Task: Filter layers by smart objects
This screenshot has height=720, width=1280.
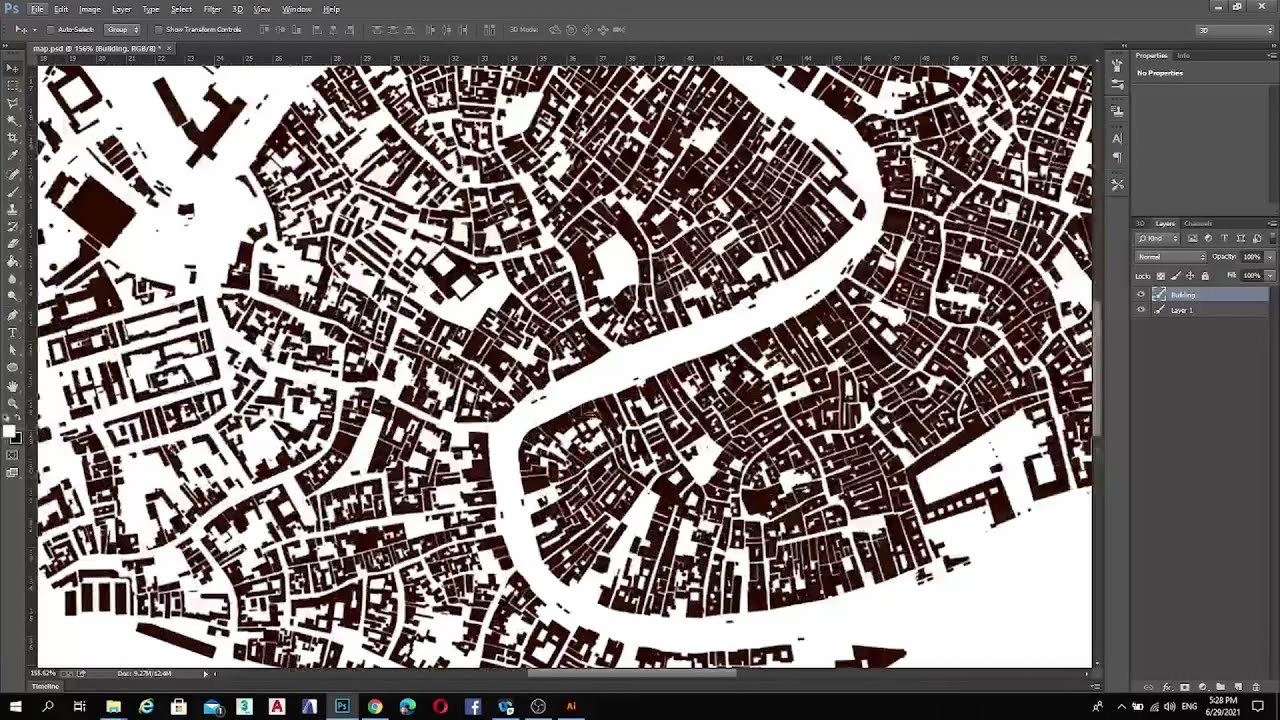Action: 1257,238
